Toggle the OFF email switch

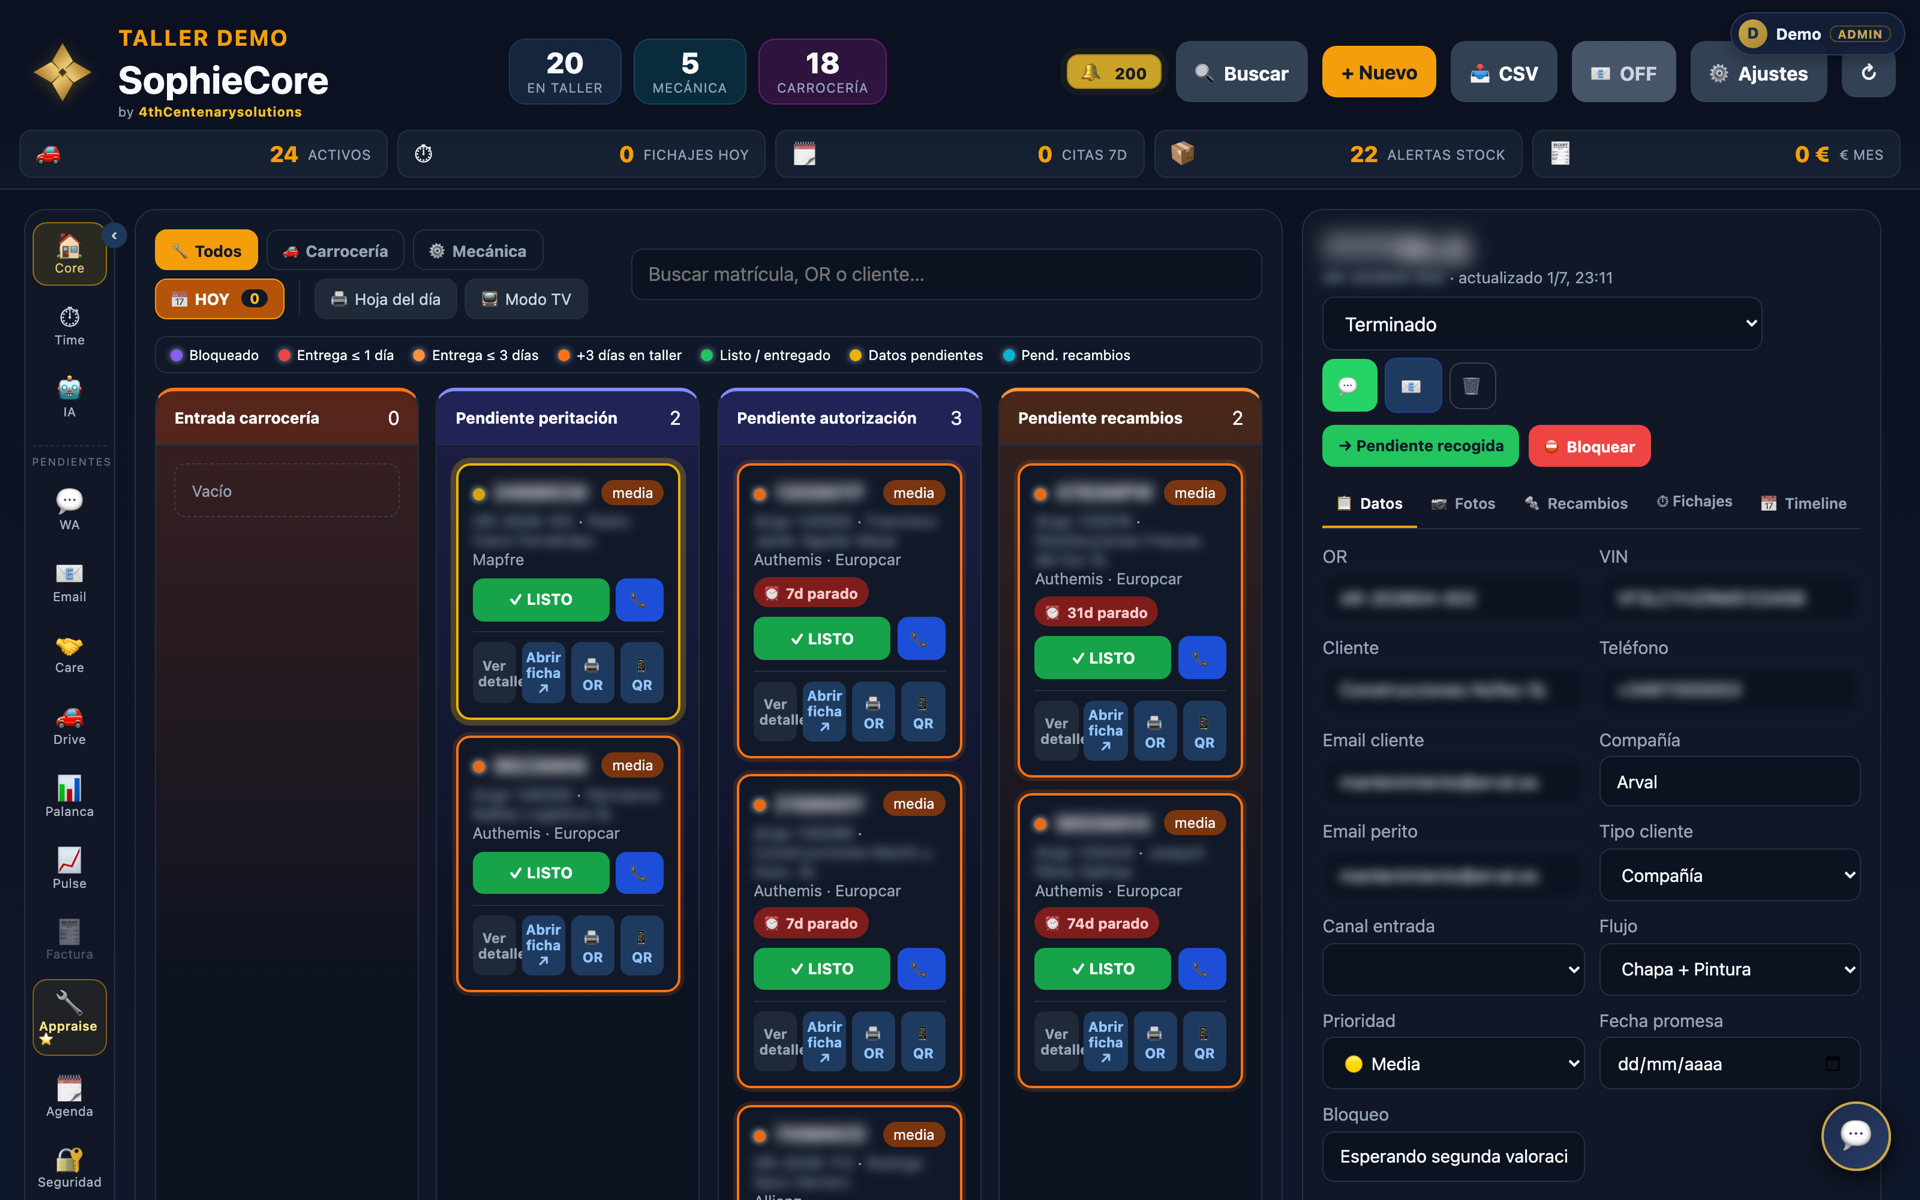click(1623, 72)
